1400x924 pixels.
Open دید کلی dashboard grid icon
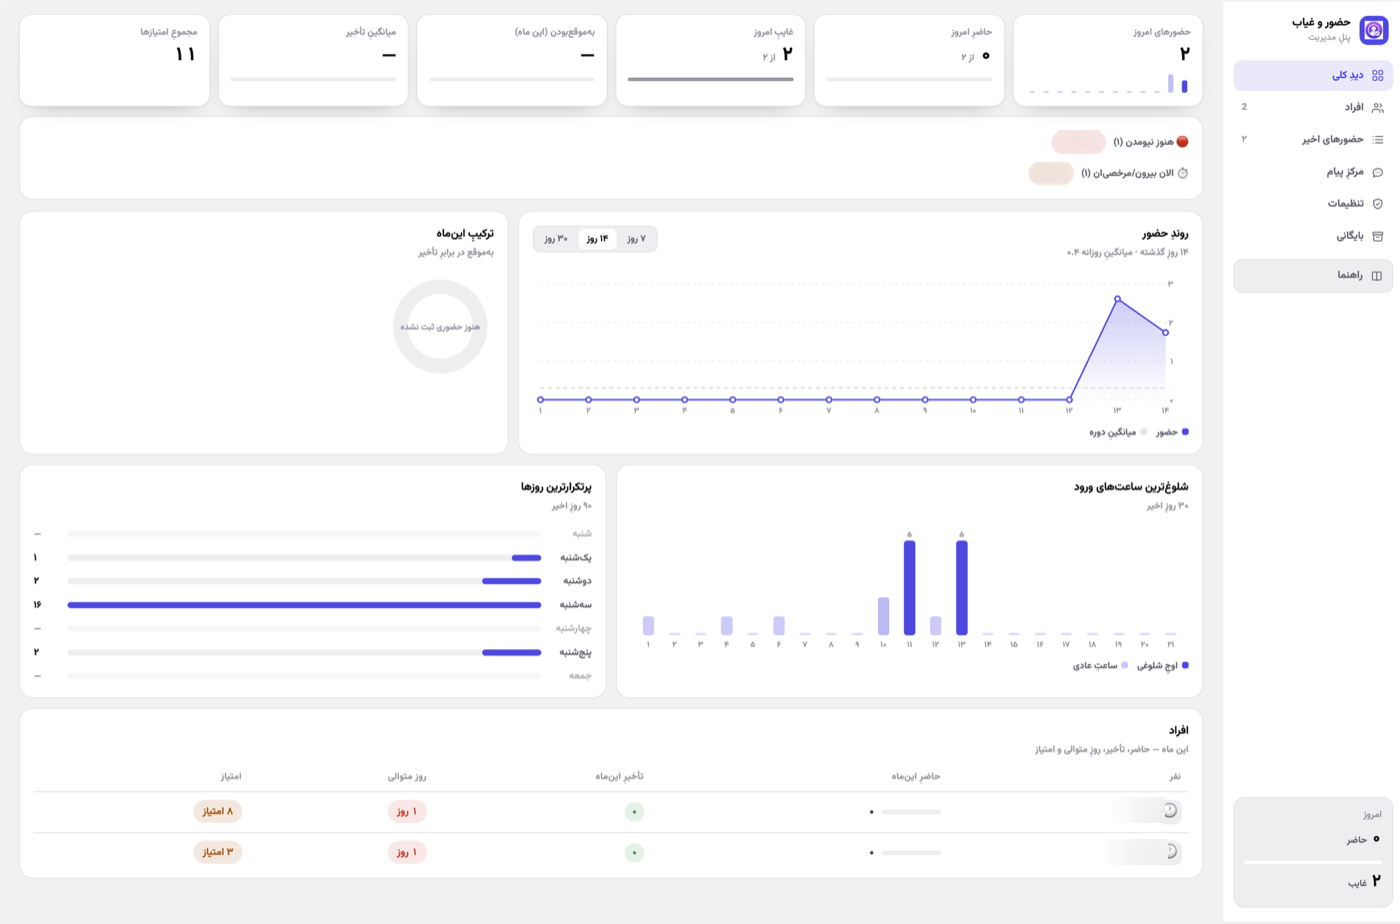1378,75
